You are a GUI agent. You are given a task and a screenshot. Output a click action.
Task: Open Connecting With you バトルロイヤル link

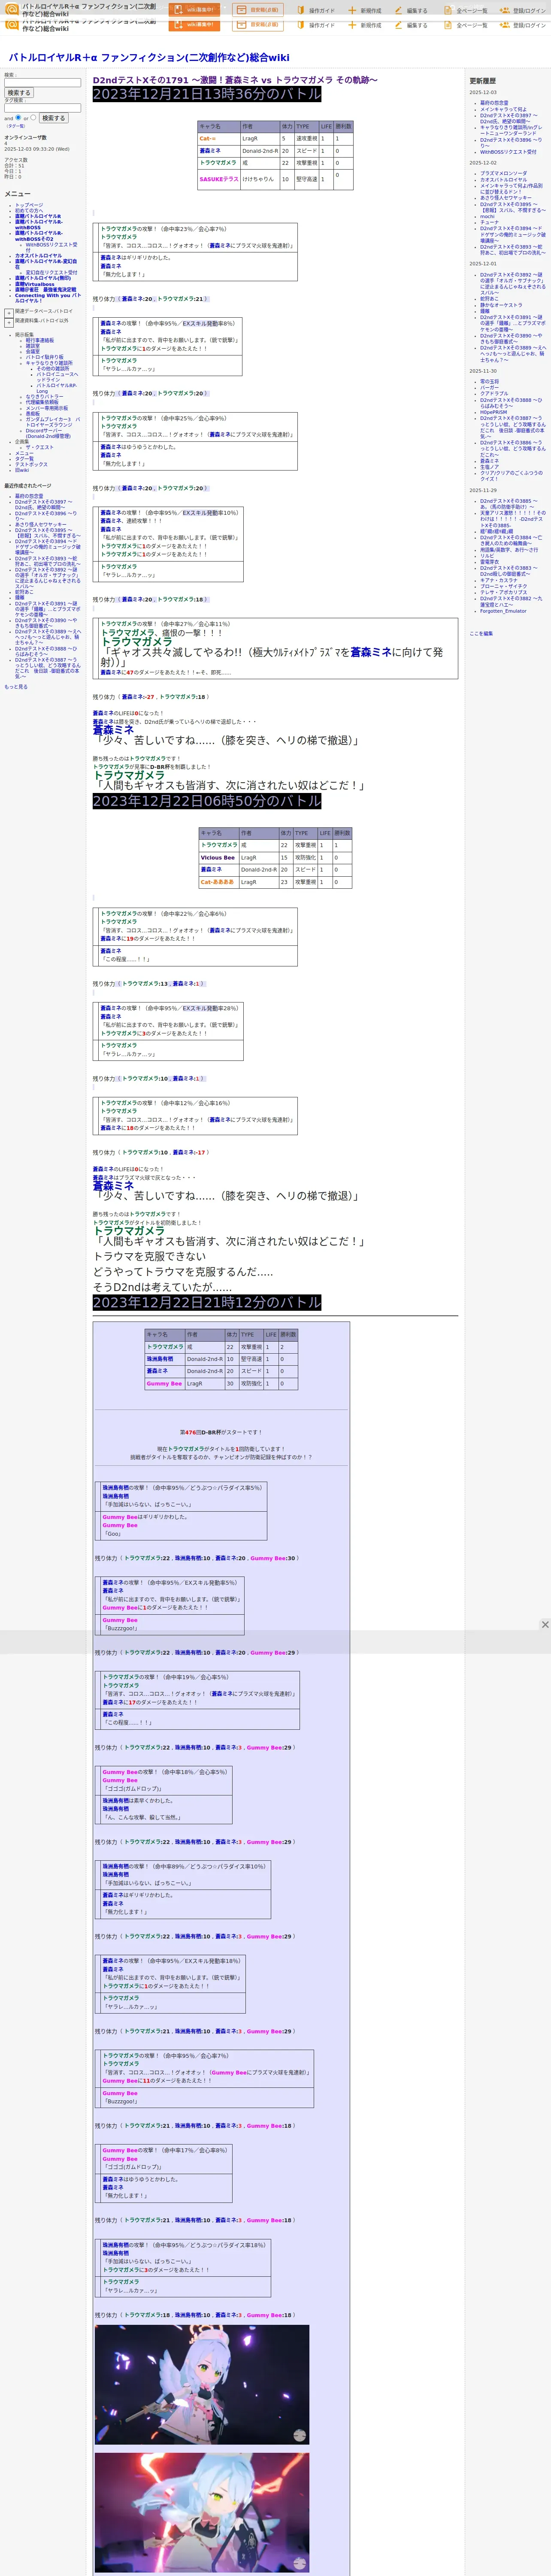click(48, 298)
